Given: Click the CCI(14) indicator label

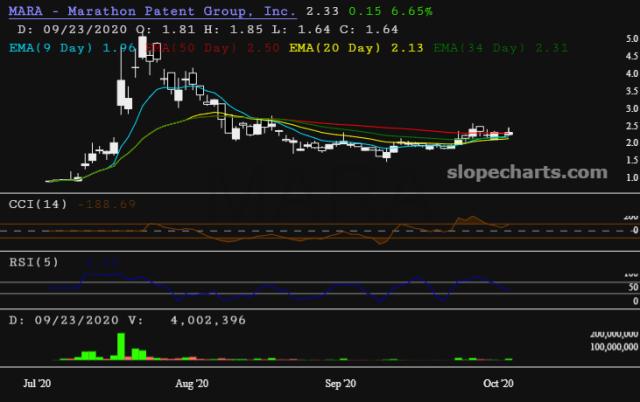Looking at the screenshot, I should coord(36,204).
